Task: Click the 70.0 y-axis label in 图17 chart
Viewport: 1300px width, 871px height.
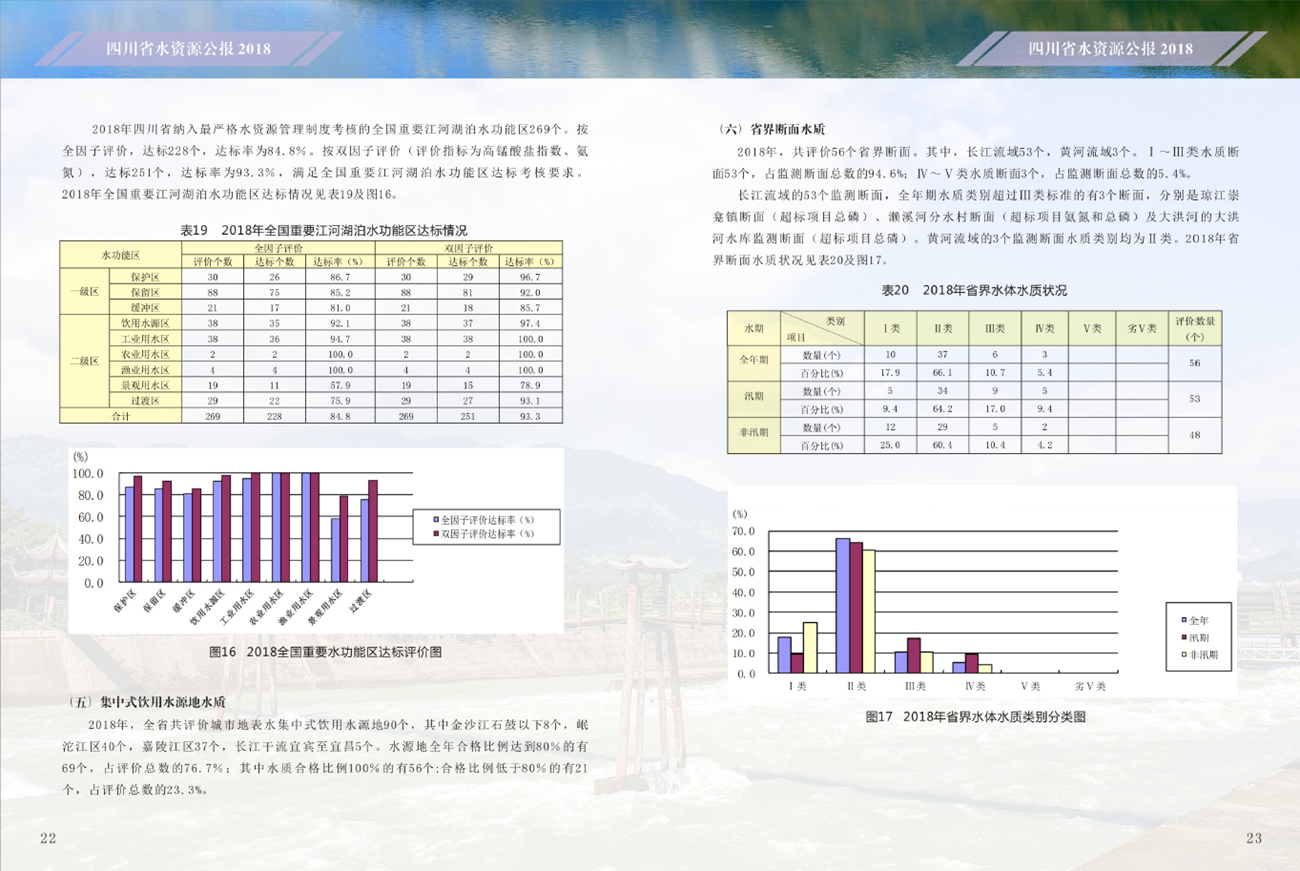Action: tap(745, 530)
